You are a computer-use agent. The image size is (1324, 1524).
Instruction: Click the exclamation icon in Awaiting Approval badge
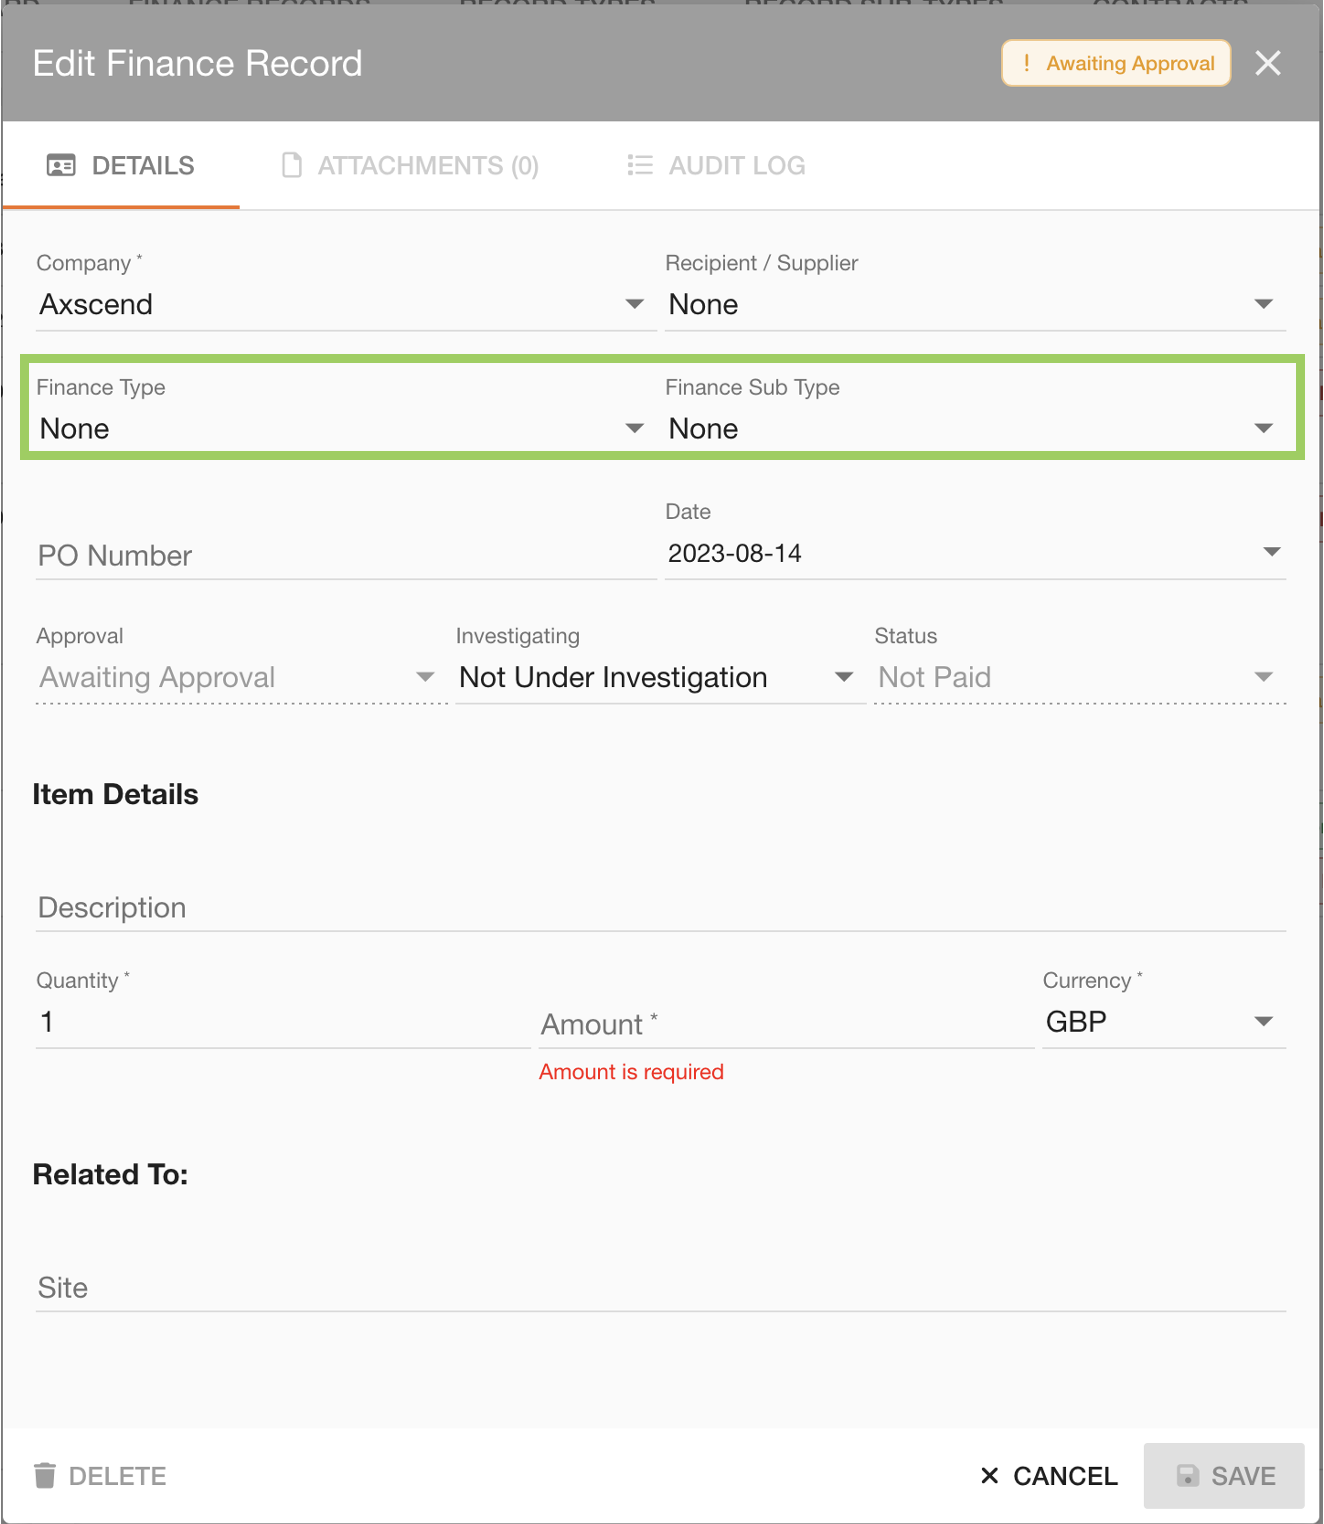pos(1026,63)
